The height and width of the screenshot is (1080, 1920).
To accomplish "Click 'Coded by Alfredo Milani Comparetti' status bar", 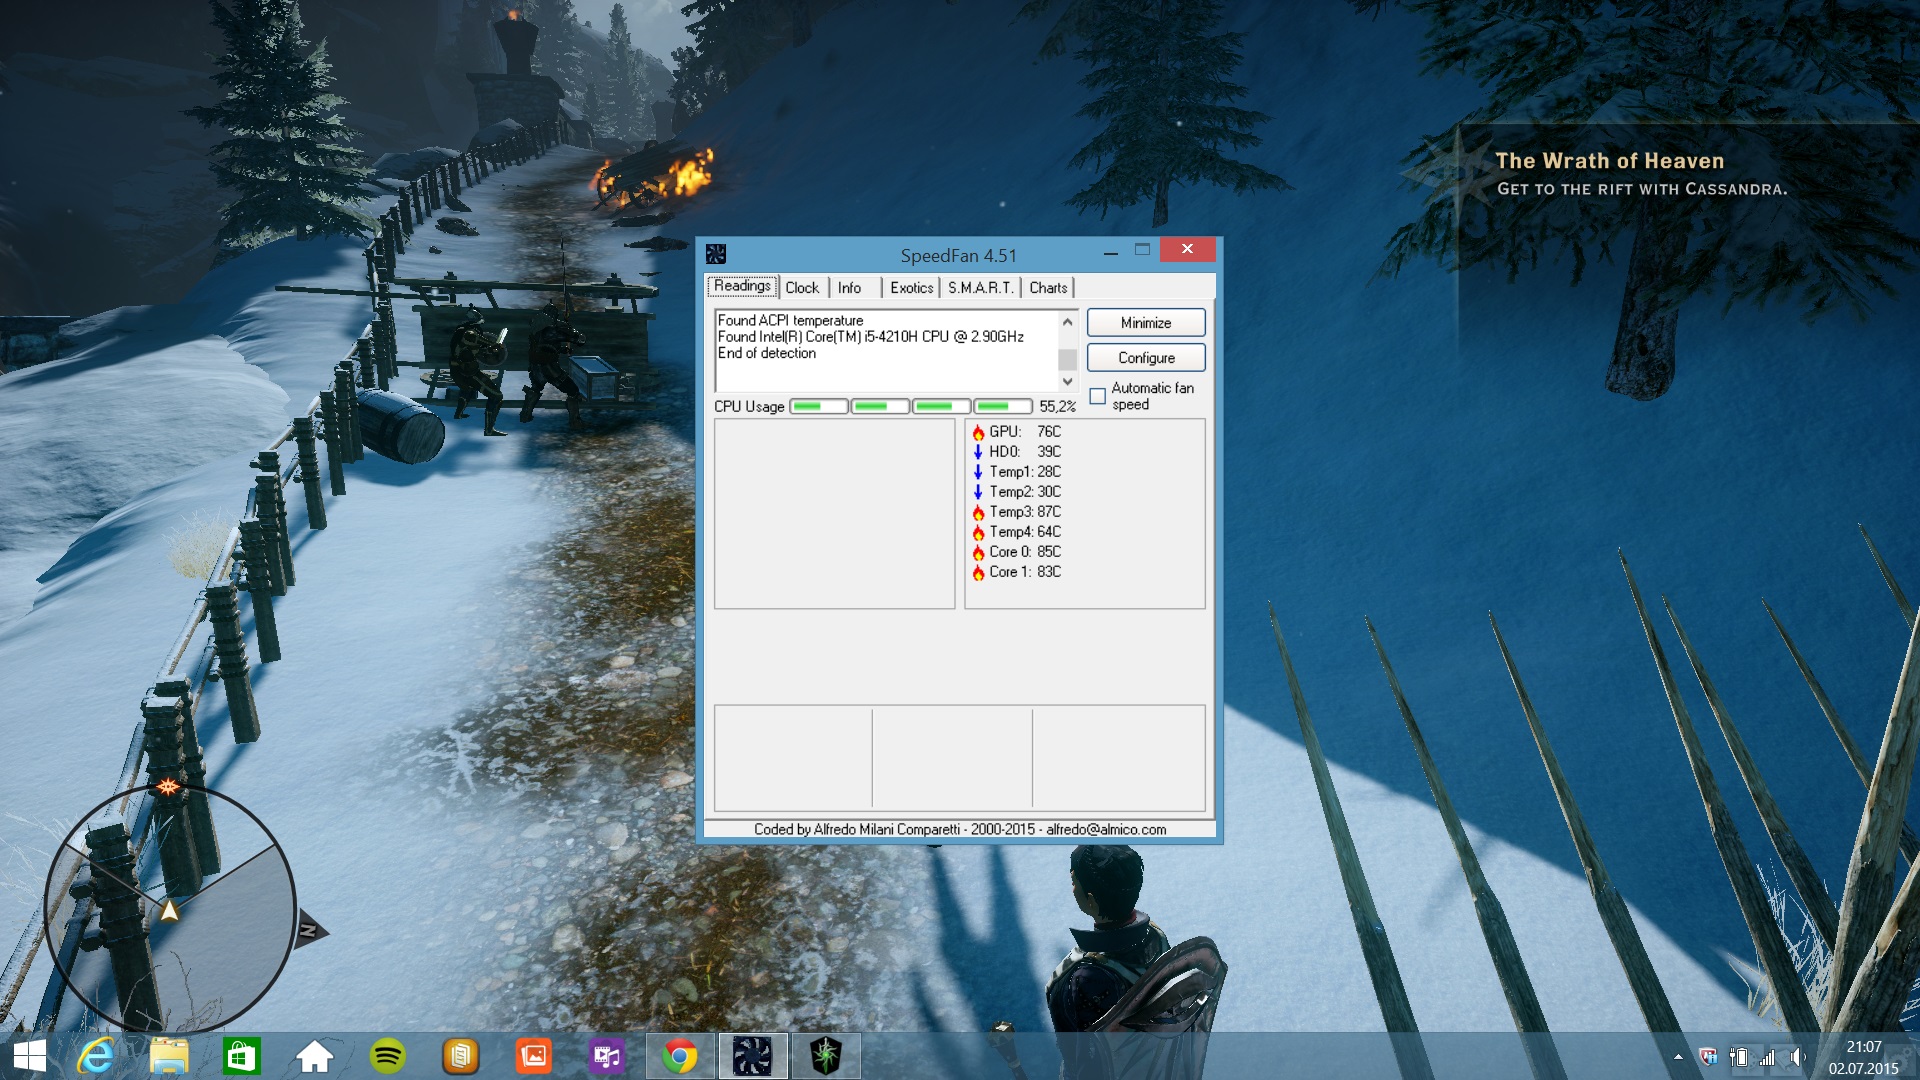I will [960, 829].
